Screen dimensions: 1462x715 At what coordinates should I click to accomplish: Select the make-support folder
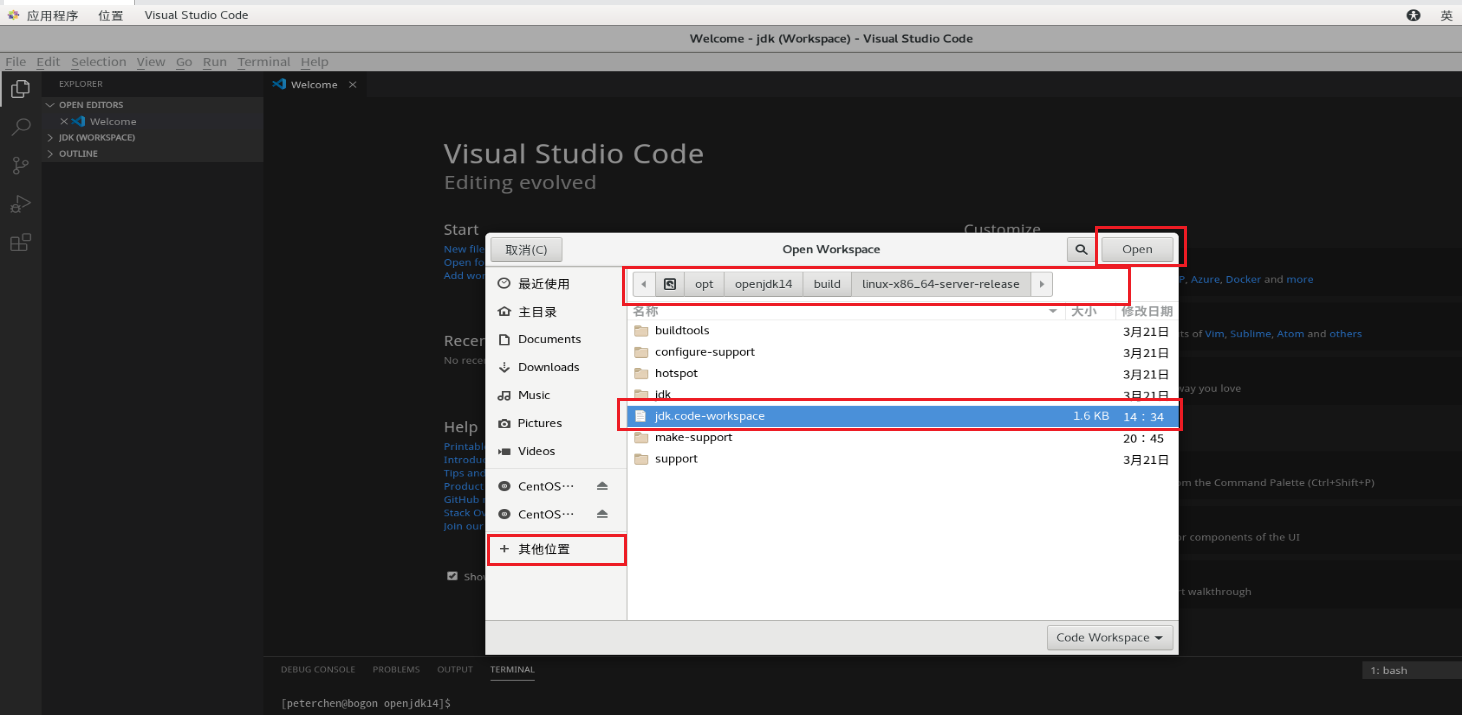click(902, 437)
